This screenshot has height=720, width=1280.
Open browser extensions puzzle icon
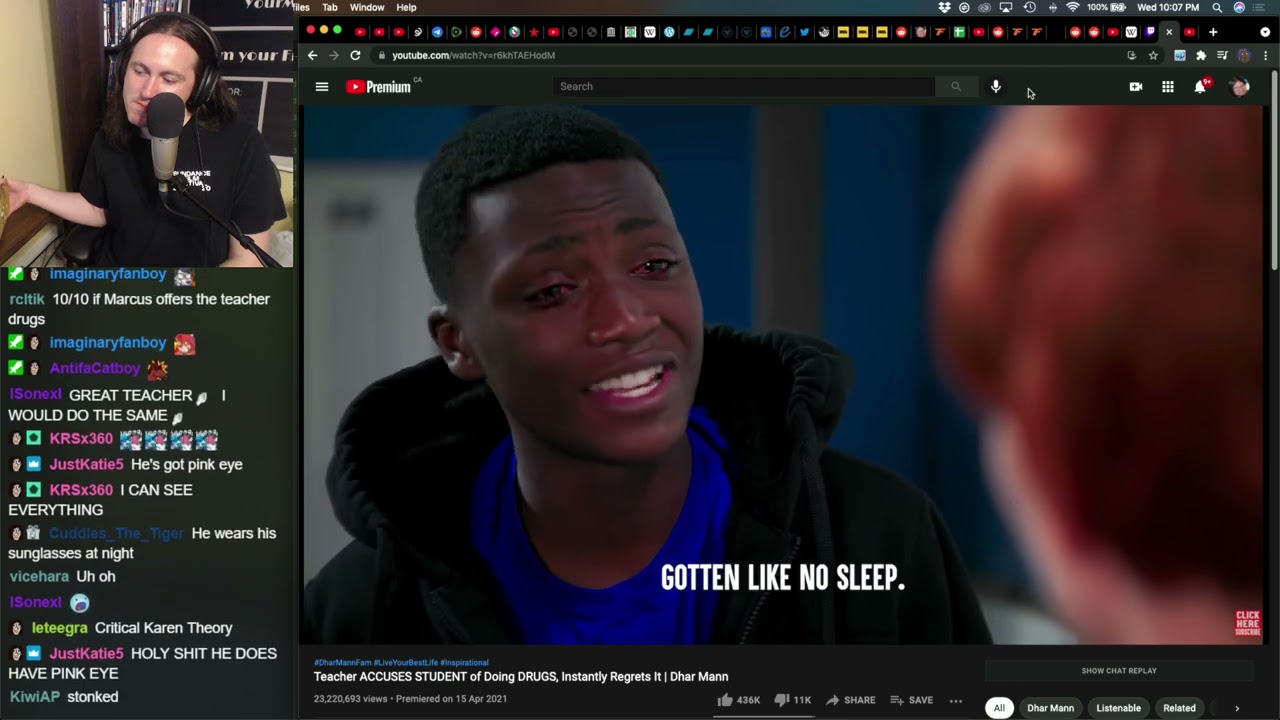pos(1201,56)
